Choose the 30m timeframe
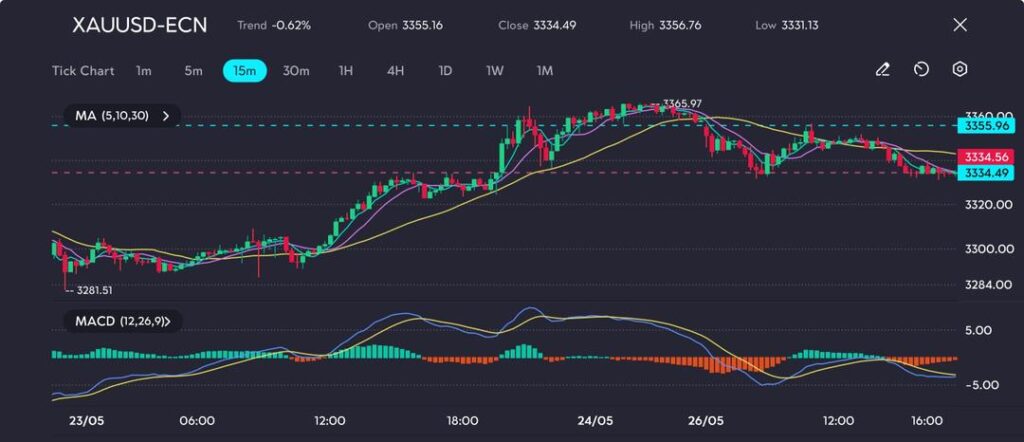 (296, 71)
